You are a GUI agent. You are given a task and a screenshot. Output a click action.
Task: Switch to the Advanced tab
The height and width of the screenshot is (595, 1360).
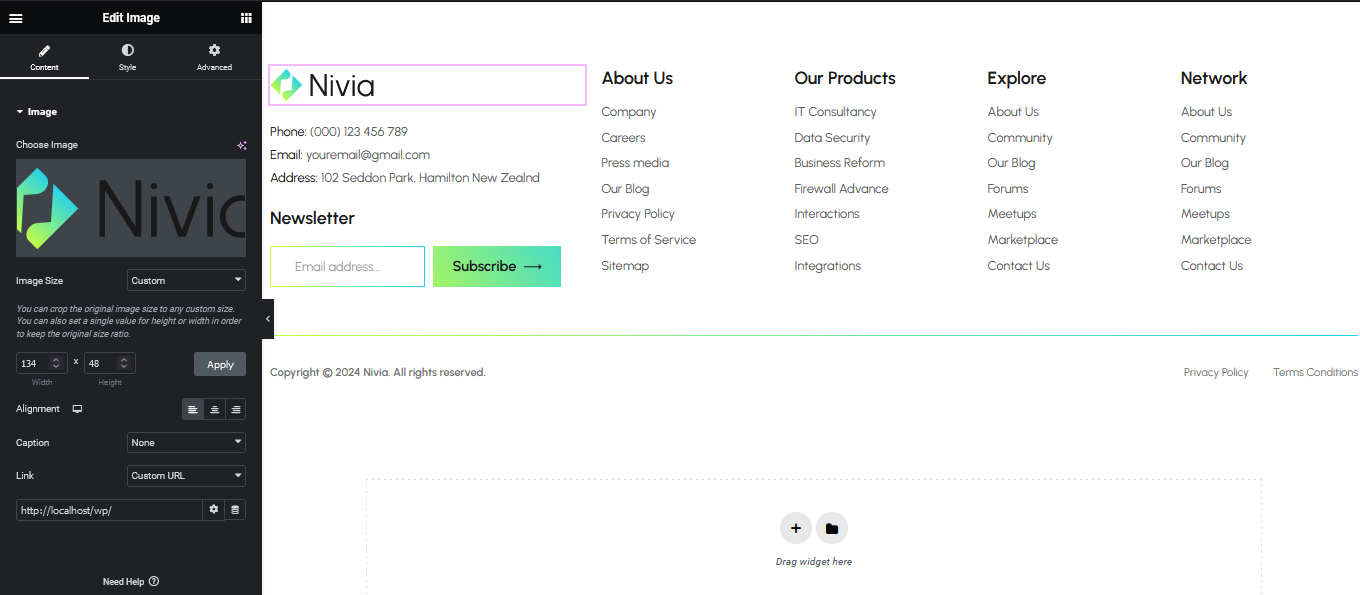[x=214, y=57]
